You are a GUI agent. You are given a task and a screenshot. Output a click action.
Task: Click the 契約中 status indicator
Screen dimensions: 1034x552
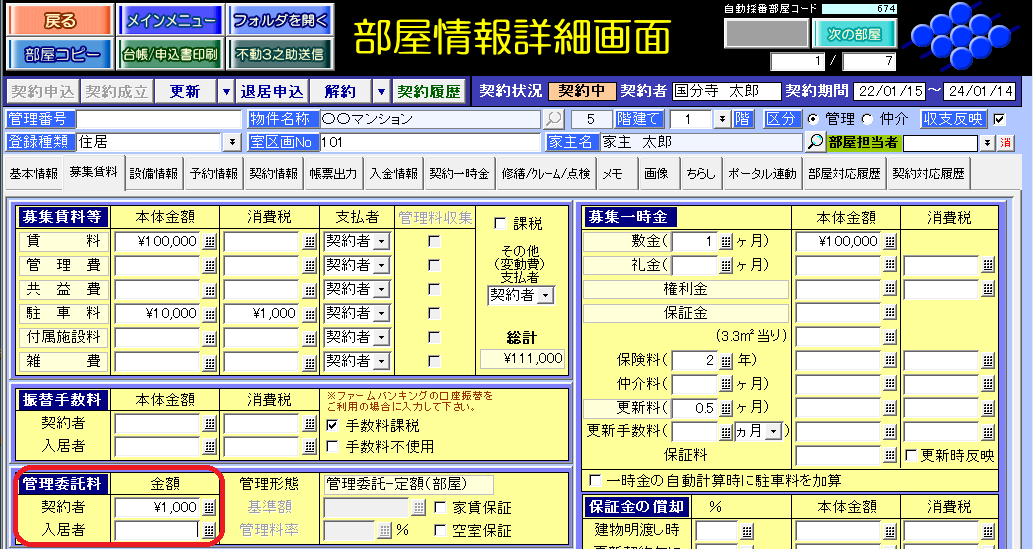(581, 92)
